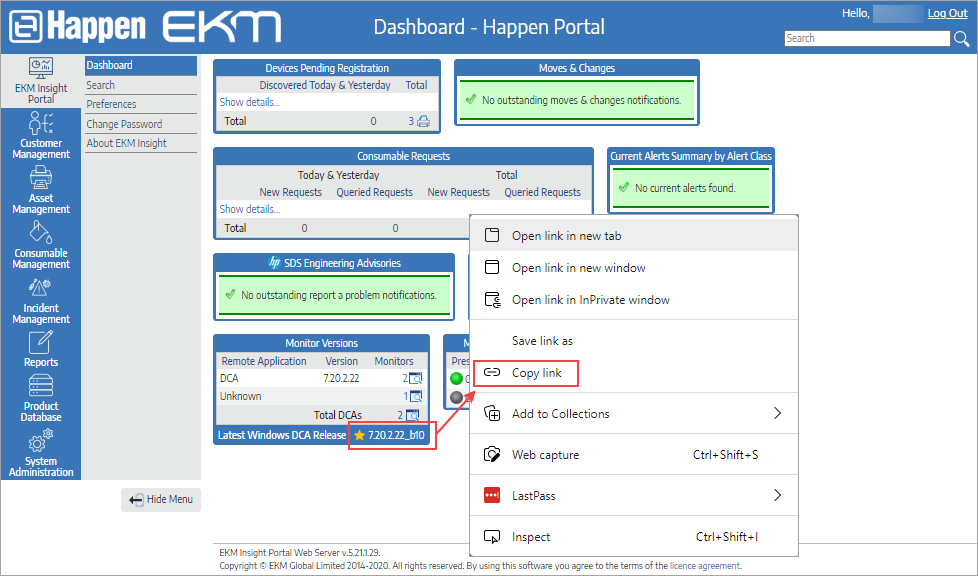This screenshot has width=978, height=576.
Task: Click DCA version 7.20.2.22 cell
Action: [x=341, y=379]
